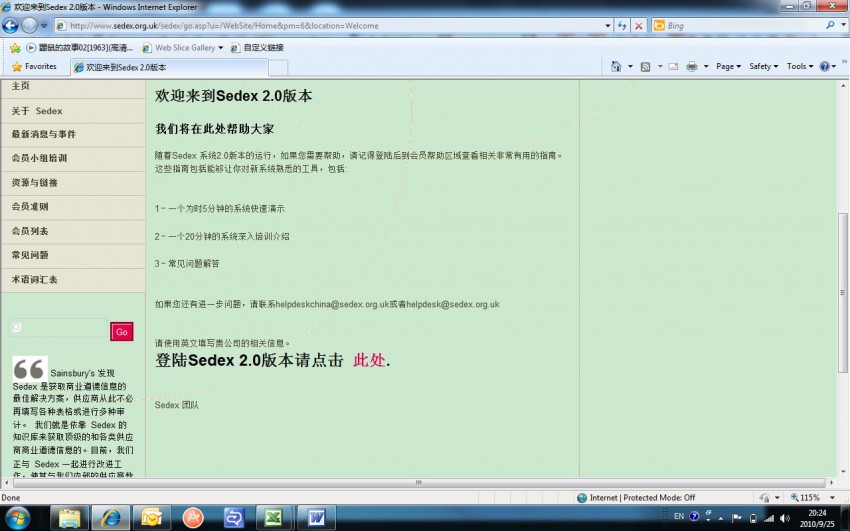
Task: Click the EN language indicator
Action: pyautogui.click(x=679, y=516)
